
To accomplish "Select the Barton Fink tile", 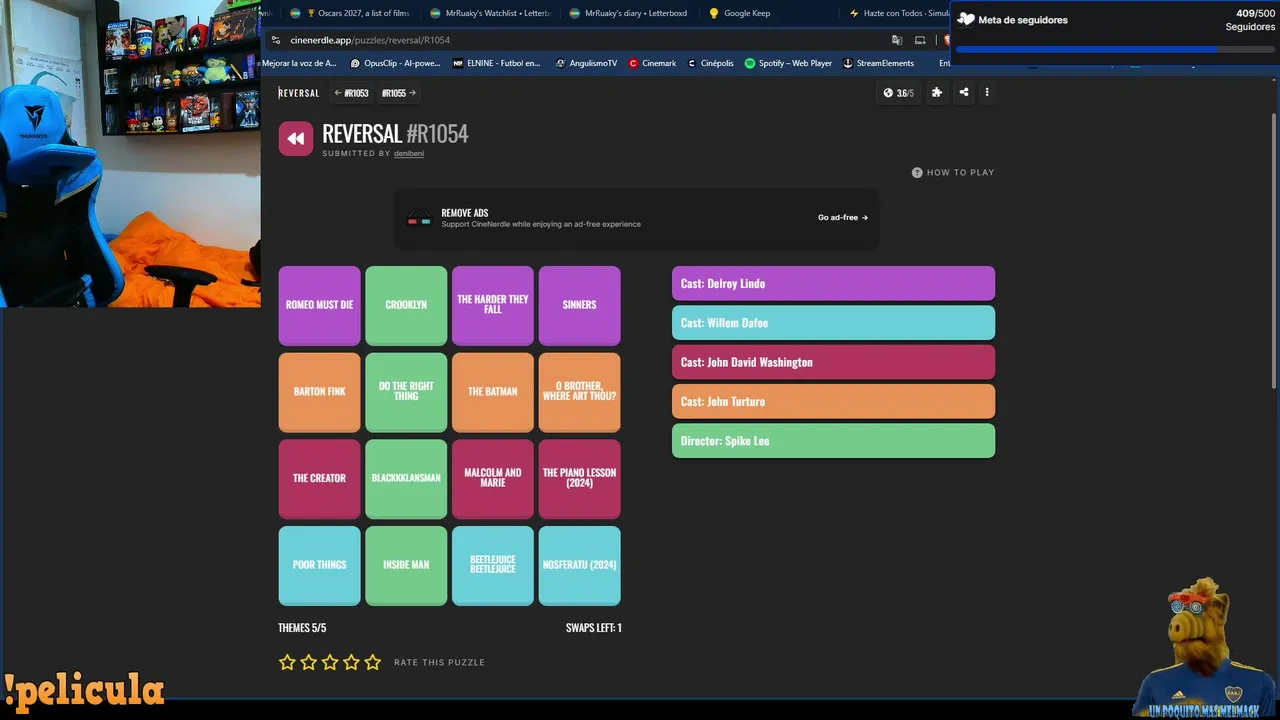I will [320, 392].
